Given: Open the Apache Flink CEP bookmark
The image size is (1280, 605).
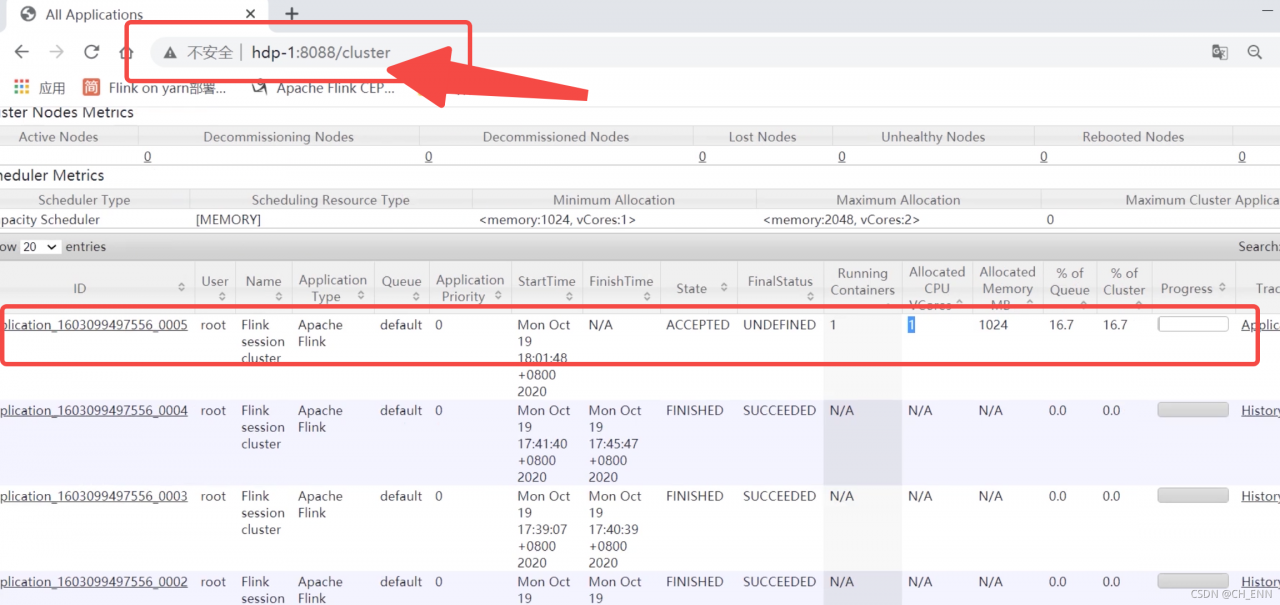Looking at the screenshot, I should coord(325,88).
